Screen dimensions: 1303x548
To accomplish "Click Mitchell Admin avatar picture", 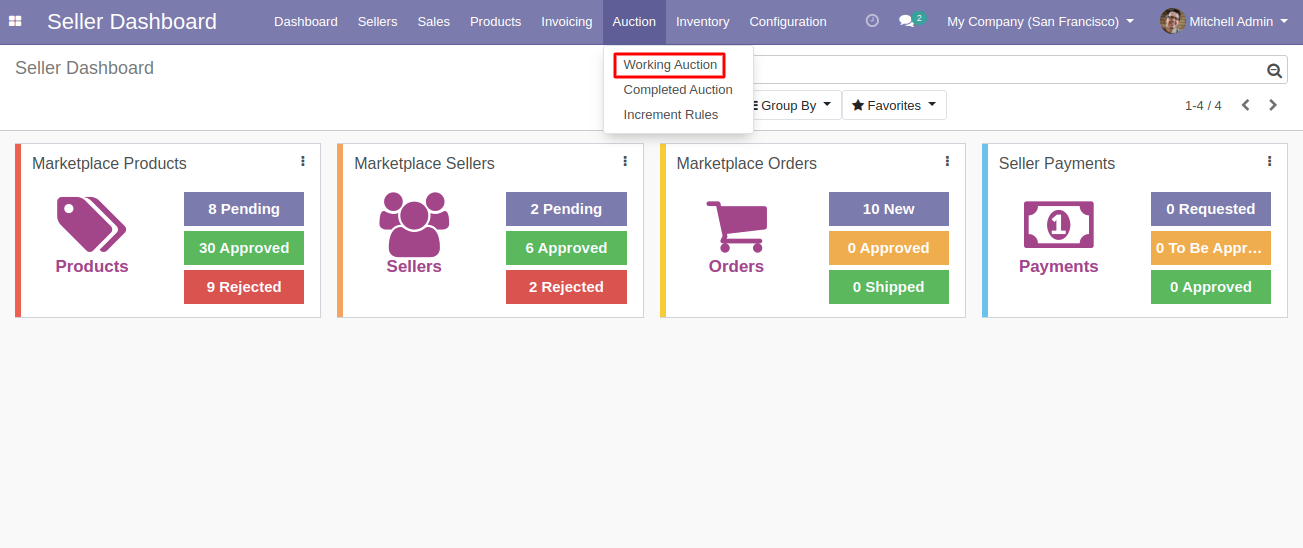I will point(1172,21).
